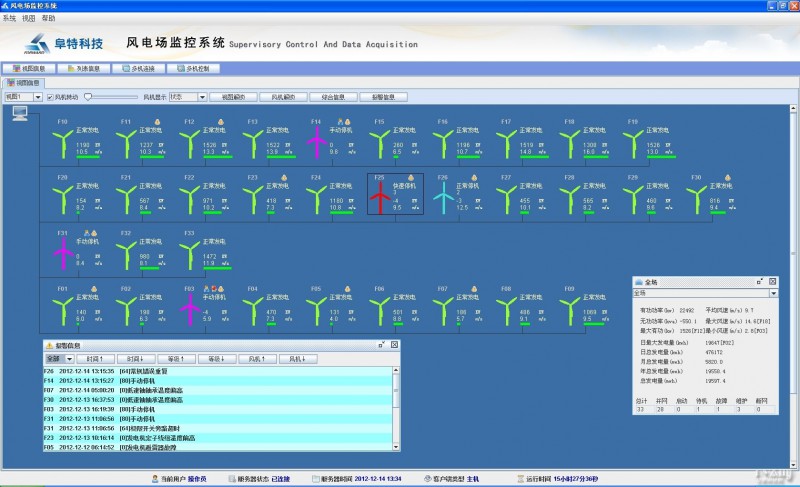The height and width of the screenshot is (487, 800).
Task: Select the F15 wind turbine icon
Action: 380,143
